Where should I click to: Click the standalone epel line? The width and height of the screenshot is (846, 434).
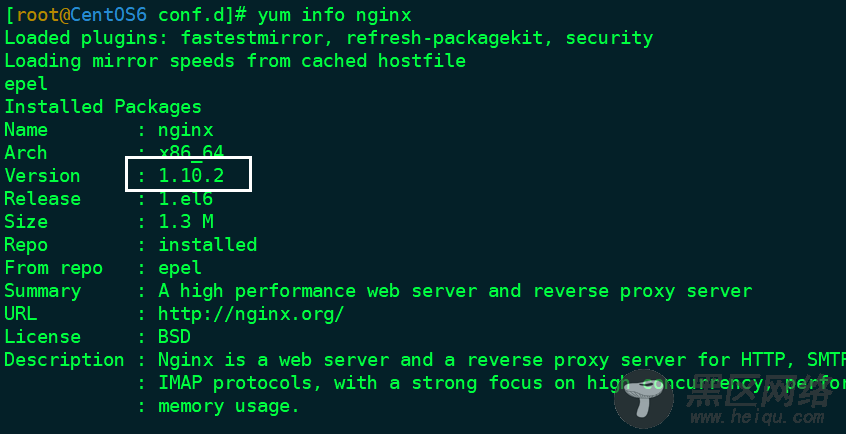[x=26, y=84]
